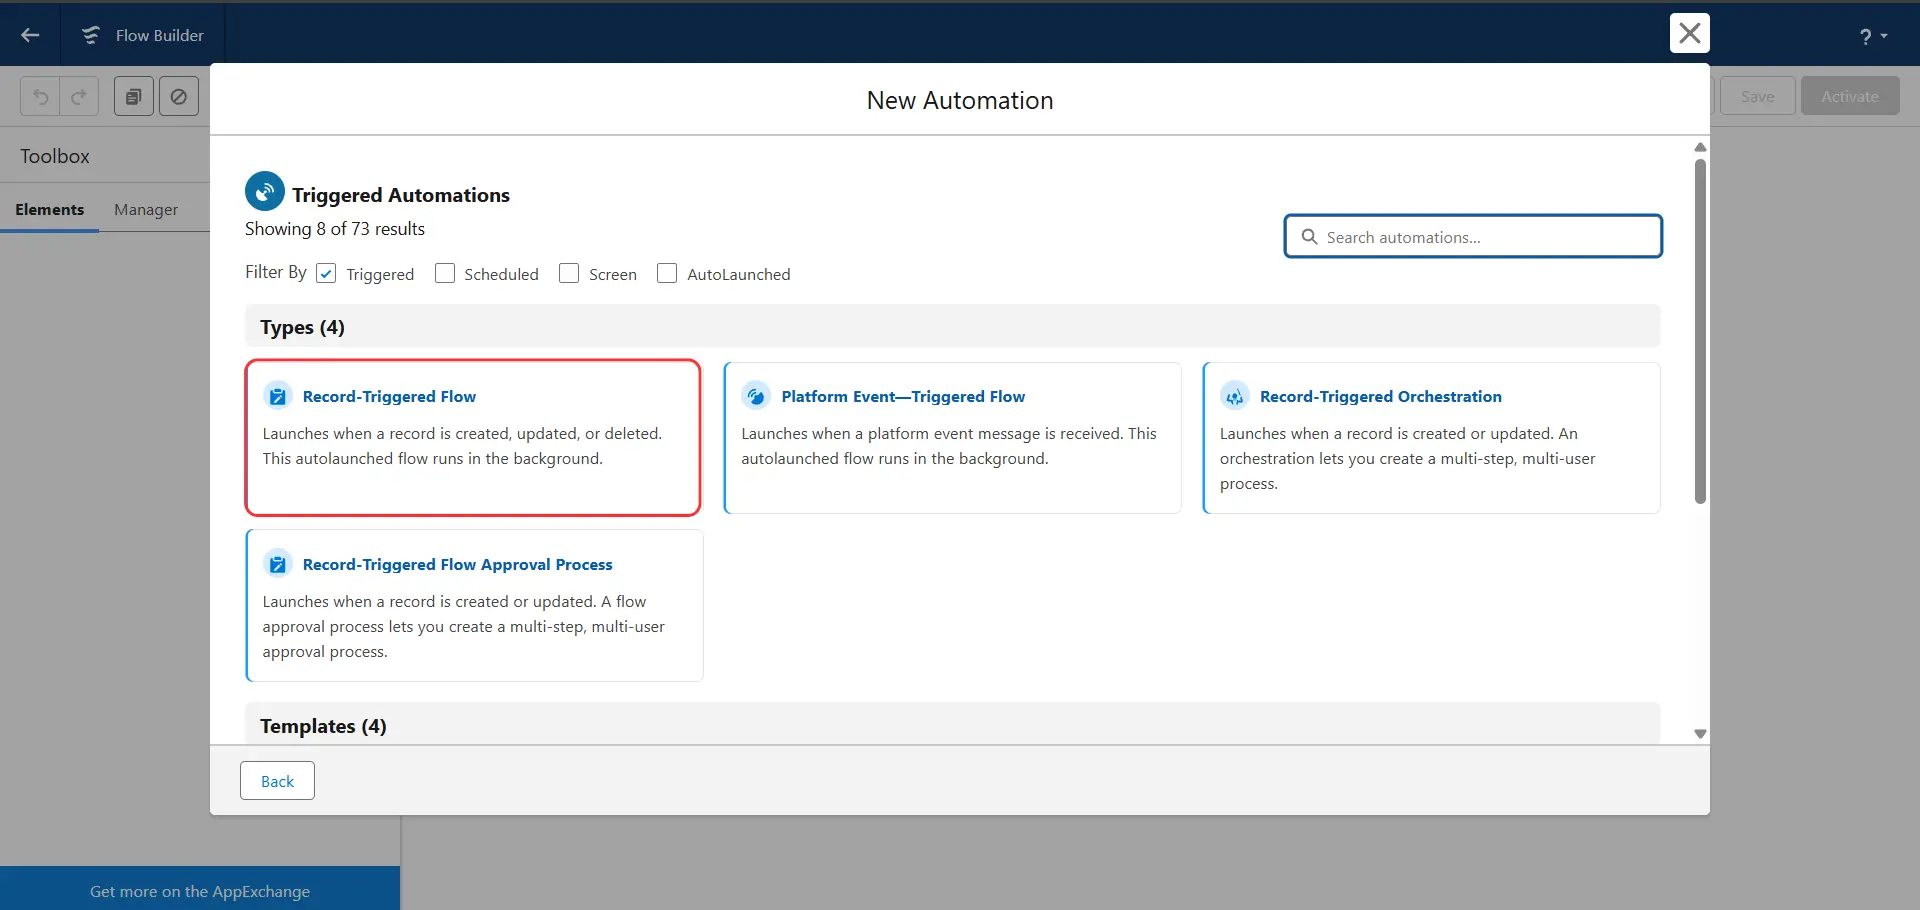
Task: Click the back arrow in Flow Builder header
Action: point(30,35)
